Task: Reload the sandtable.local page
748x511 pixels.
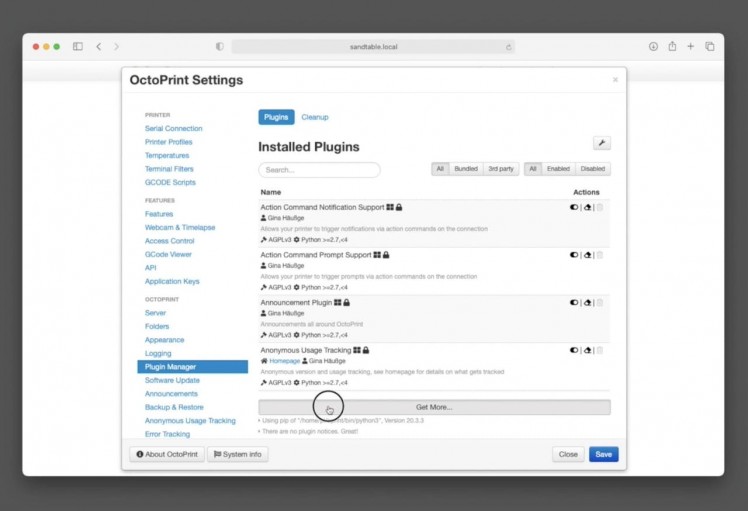Action: (x=509, y=47)
